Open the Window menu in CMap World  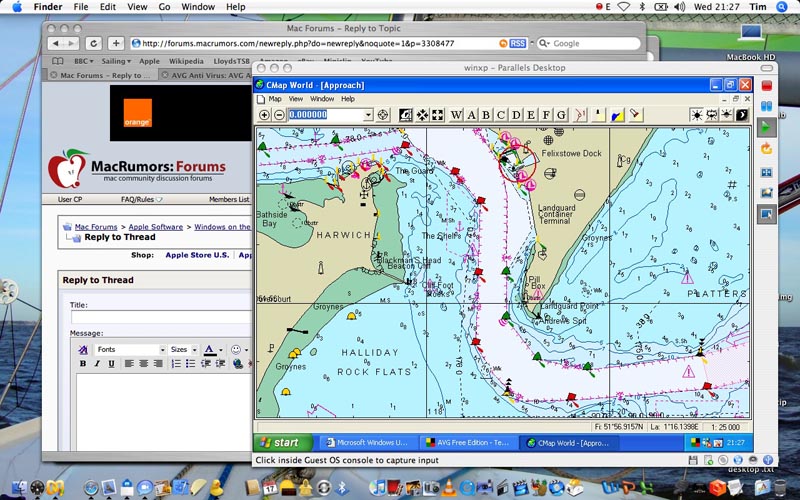coord(322,99)
